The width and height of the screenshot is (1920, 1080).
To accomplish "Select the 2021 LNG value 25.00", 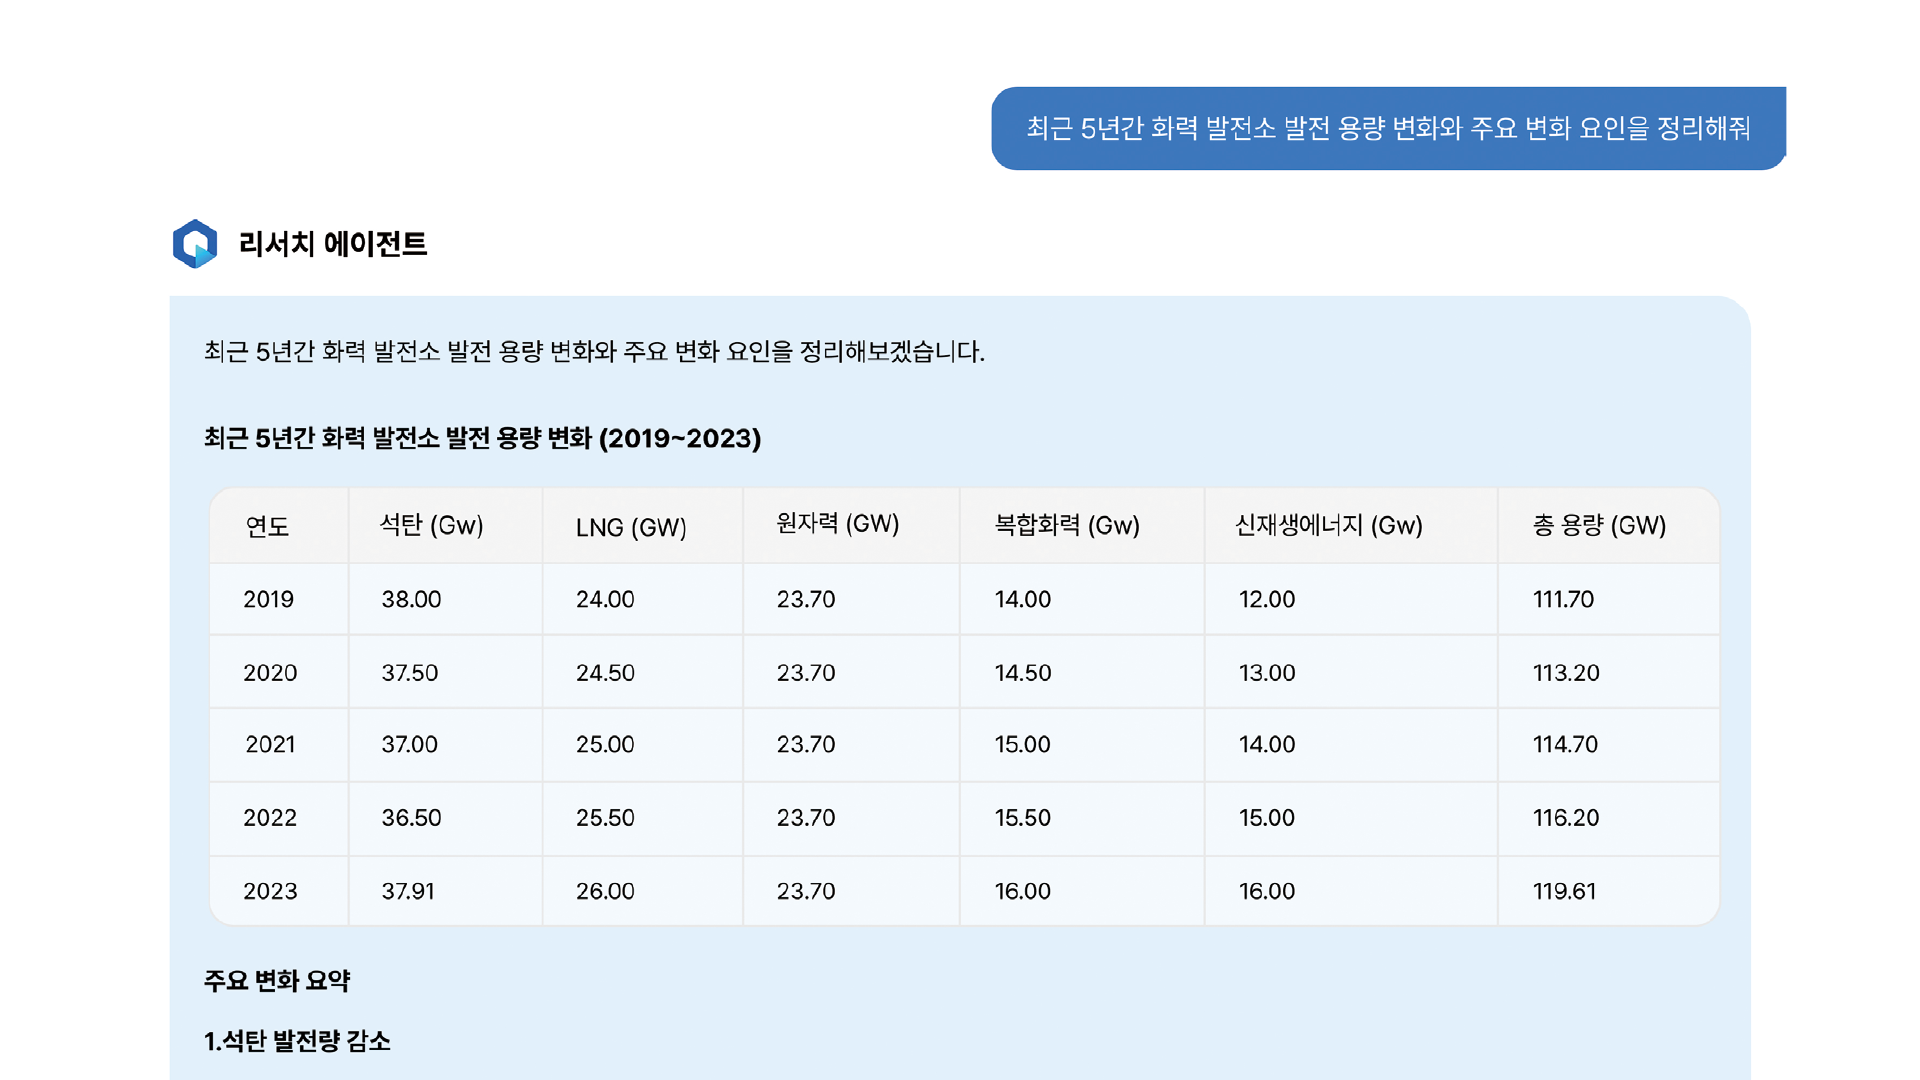I will point(605,744).
